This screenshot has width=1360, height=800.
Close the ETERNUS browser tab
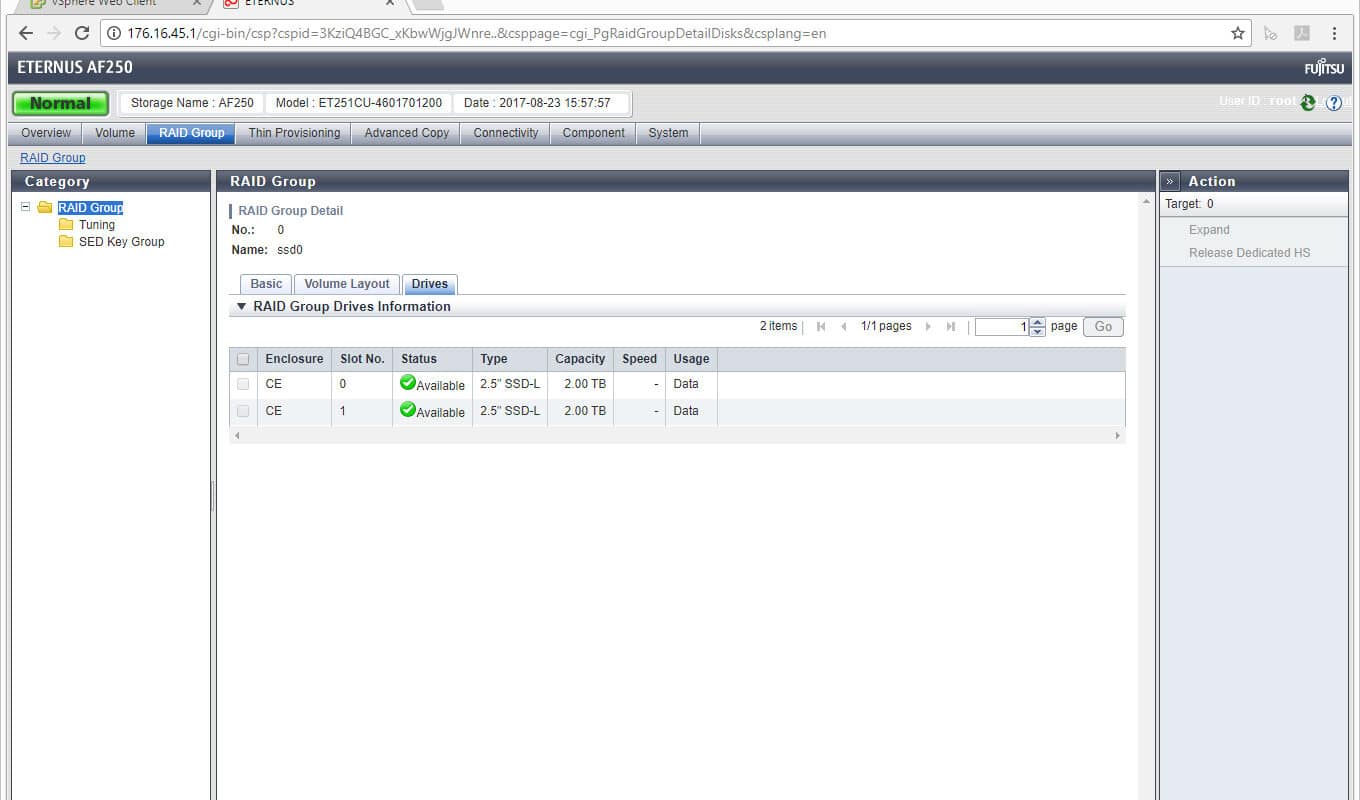pos(391,3)
